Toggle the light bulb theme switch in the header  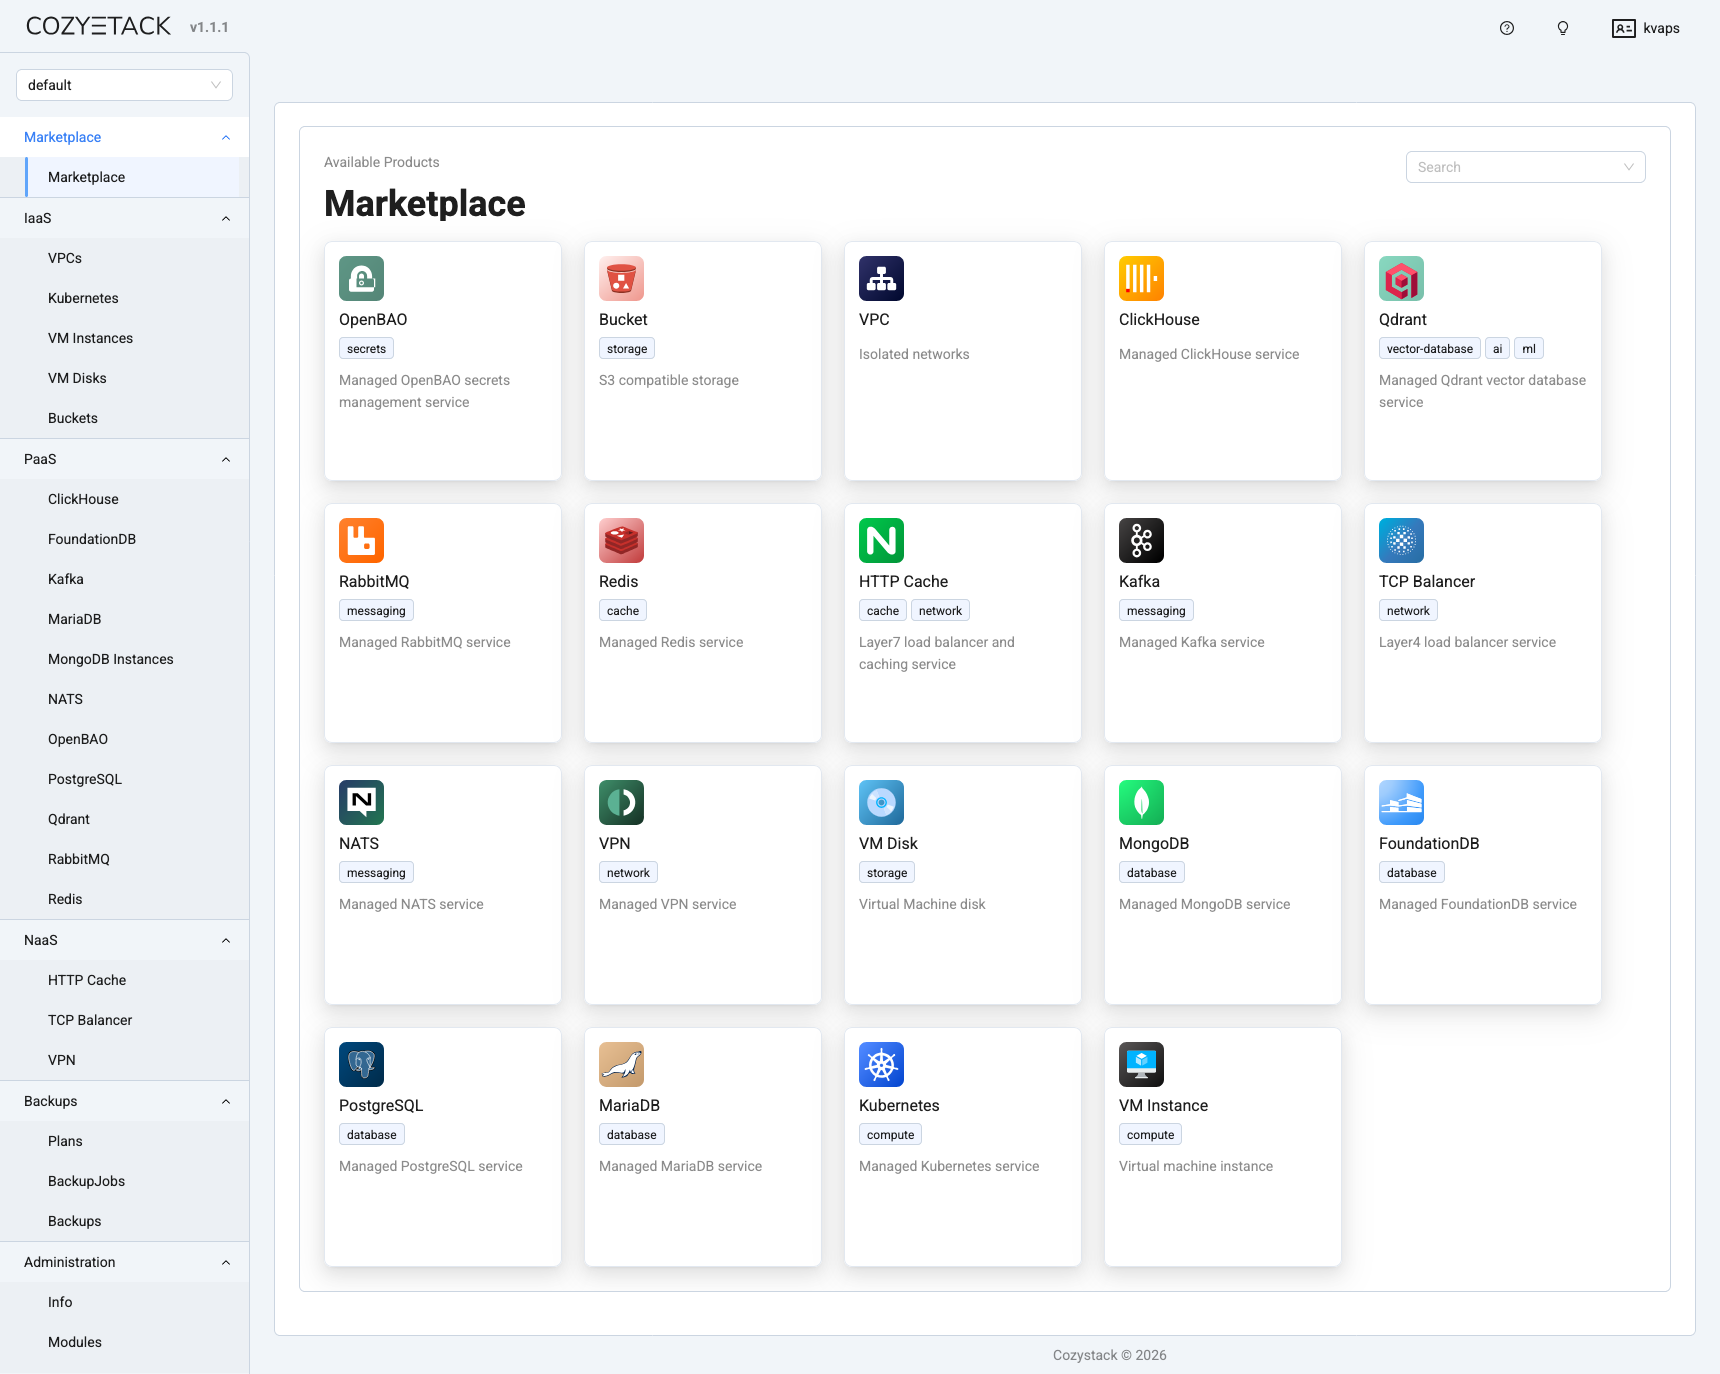tap(1562, 28)
